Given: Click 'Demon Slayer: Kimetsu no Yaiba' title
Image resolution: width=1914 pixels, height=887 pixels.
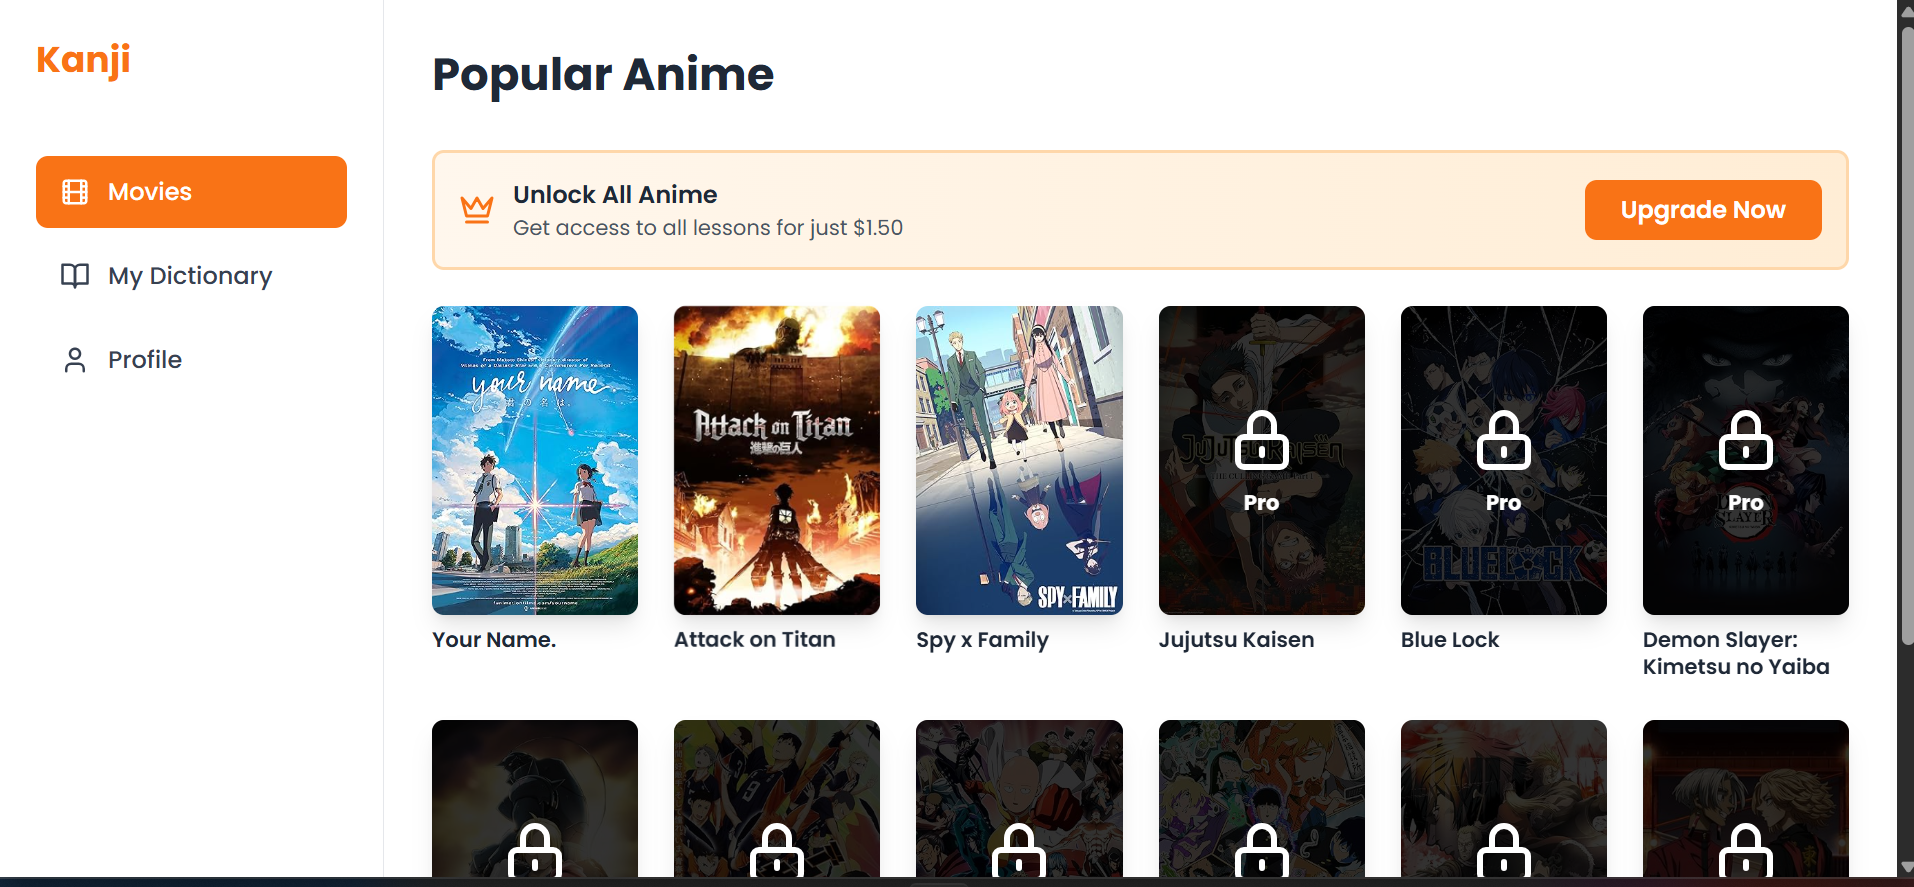Looking at the screenshot, I should coord(1736,653).
